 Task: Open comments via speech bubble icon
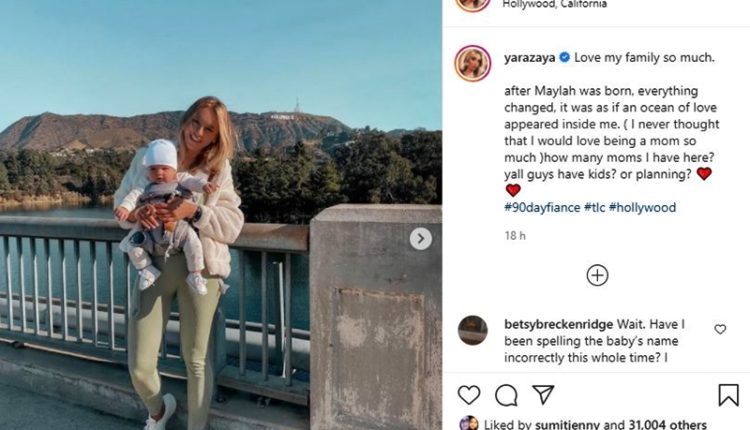[506, 395]
